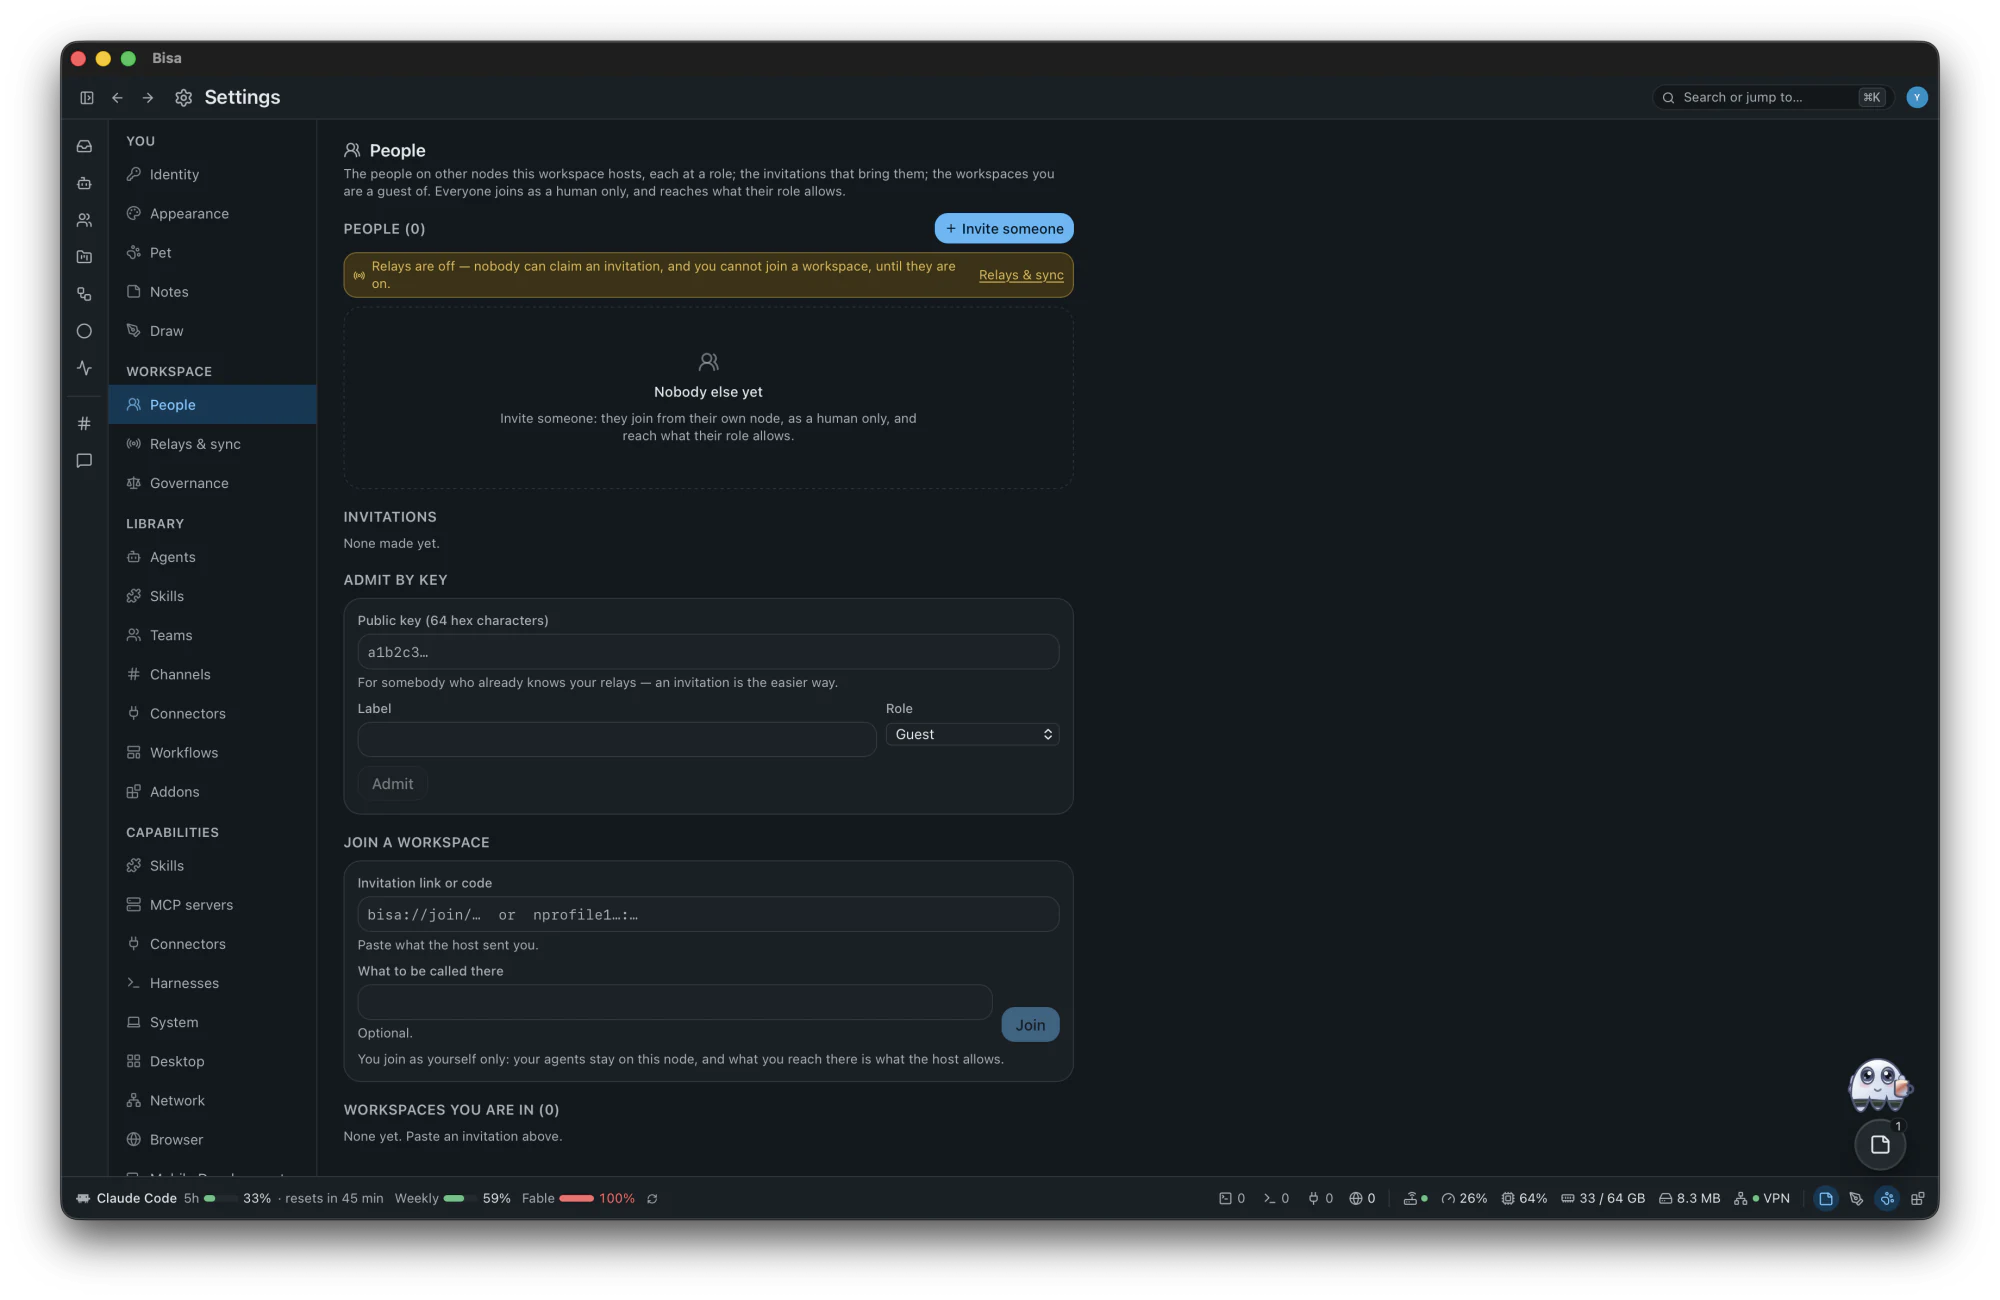Open the robot agents icon in left rail
Image resolution: width=2000 pixels, height=1300 pixels.
84,183
